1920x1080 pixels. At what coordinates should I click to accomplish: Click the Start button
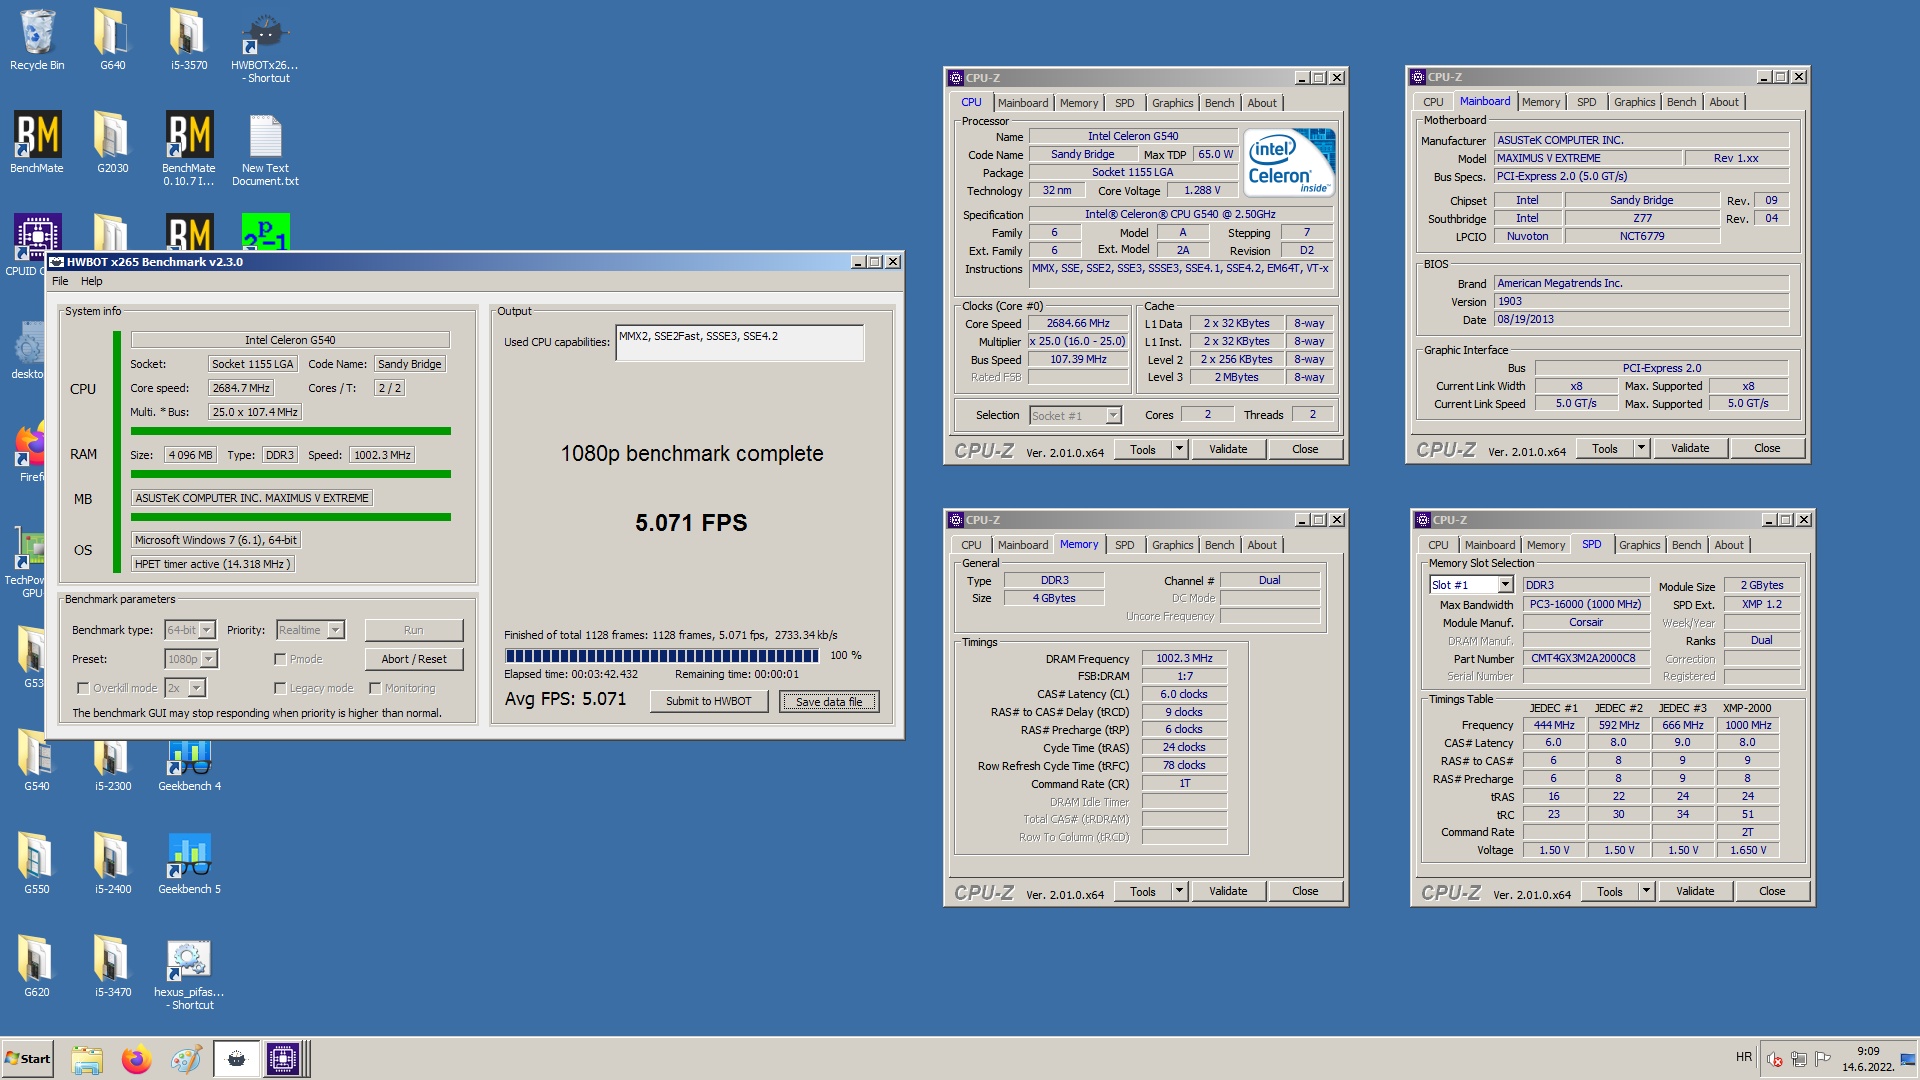27,1059
